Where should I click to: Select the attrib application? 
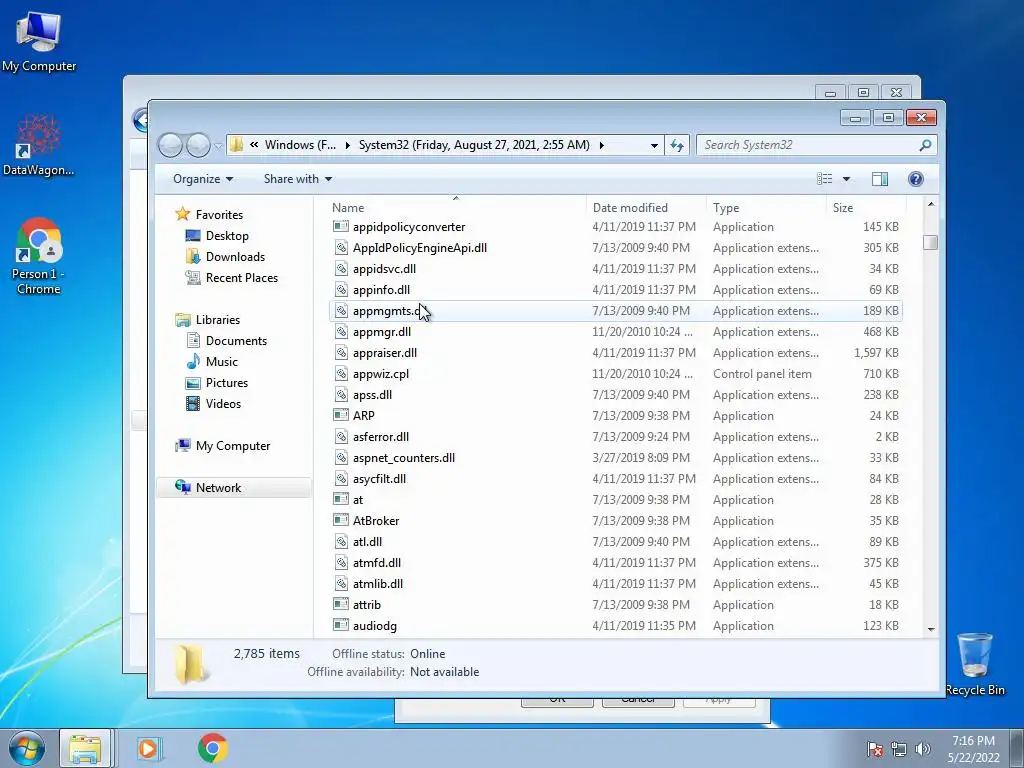coord(615,605)
